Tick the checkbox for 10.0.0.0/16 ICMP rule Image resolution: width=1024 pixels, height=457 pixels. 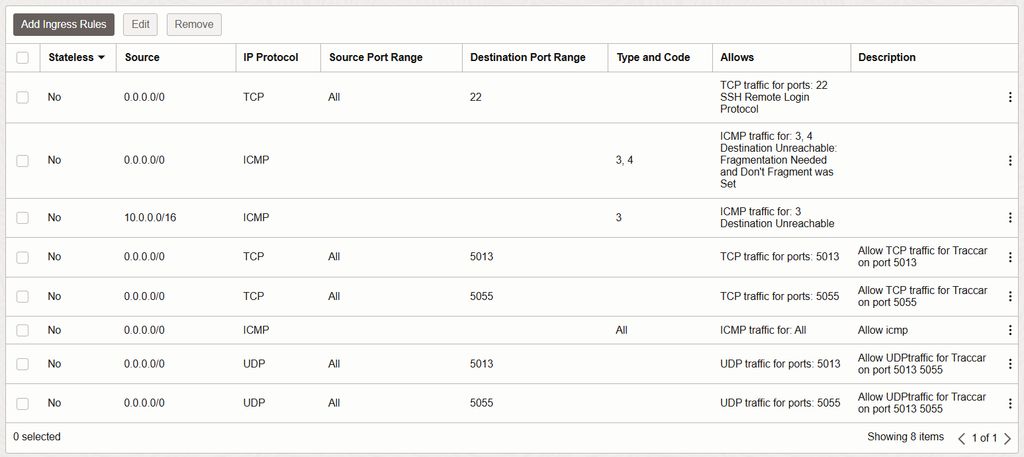tap(23, 217)
